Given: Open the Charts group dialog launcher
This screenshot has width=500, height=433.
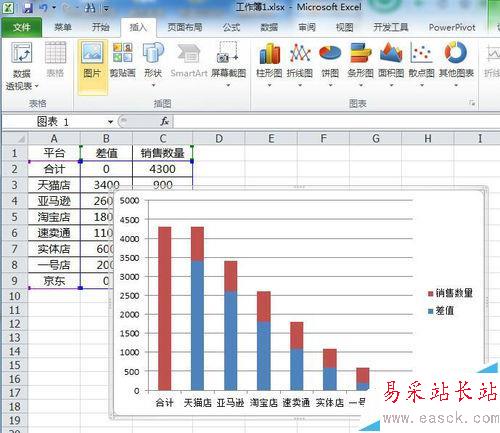Looking at the screenshot, I should [472, 103].
